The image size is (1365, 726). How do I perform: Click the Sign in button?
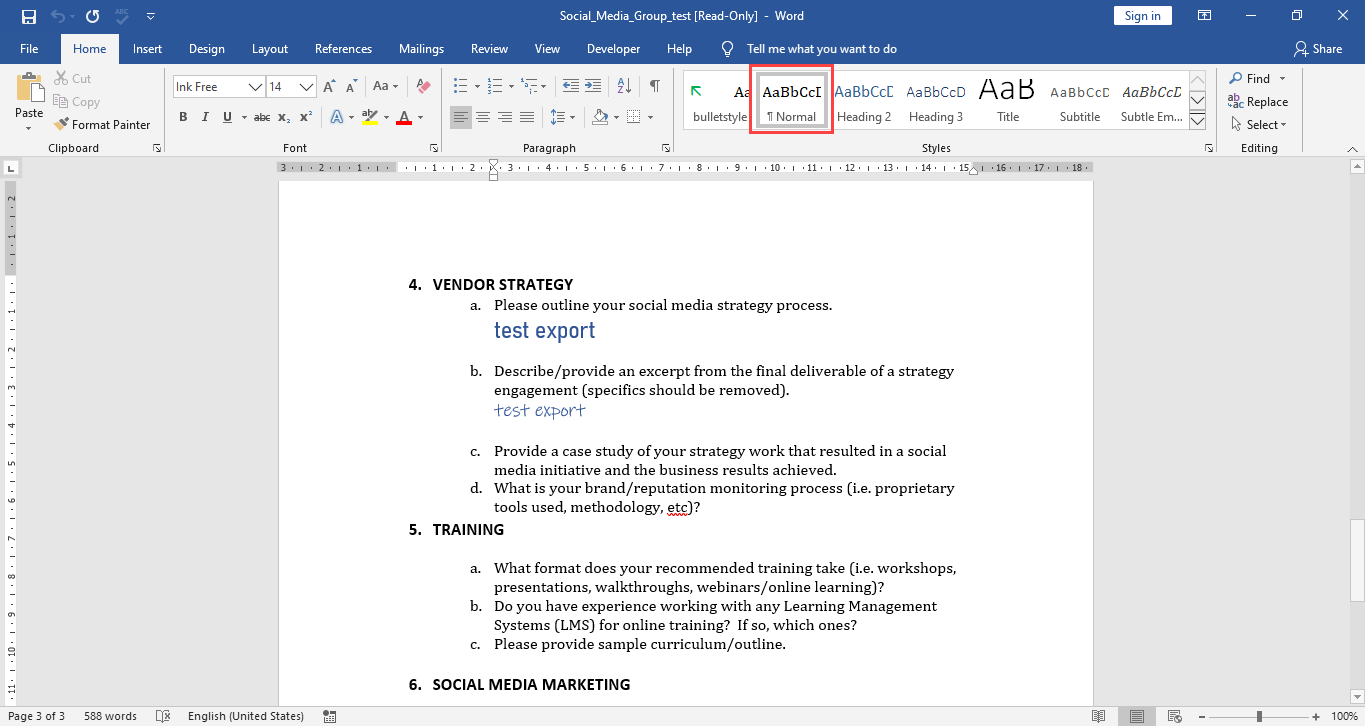click(x=1143, y=16)
